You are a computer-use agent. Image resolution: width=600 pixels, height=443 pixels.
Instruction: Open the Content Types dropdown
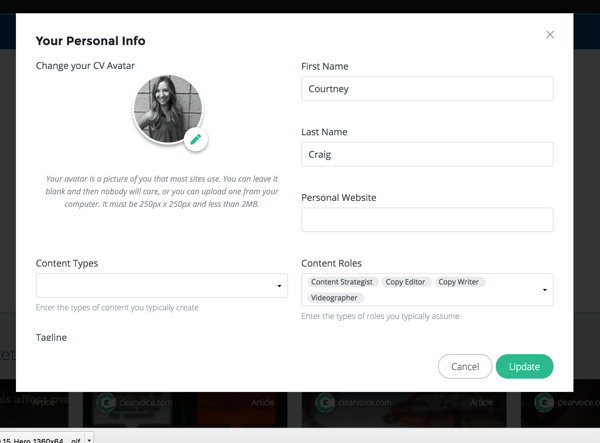click(161, 285)
